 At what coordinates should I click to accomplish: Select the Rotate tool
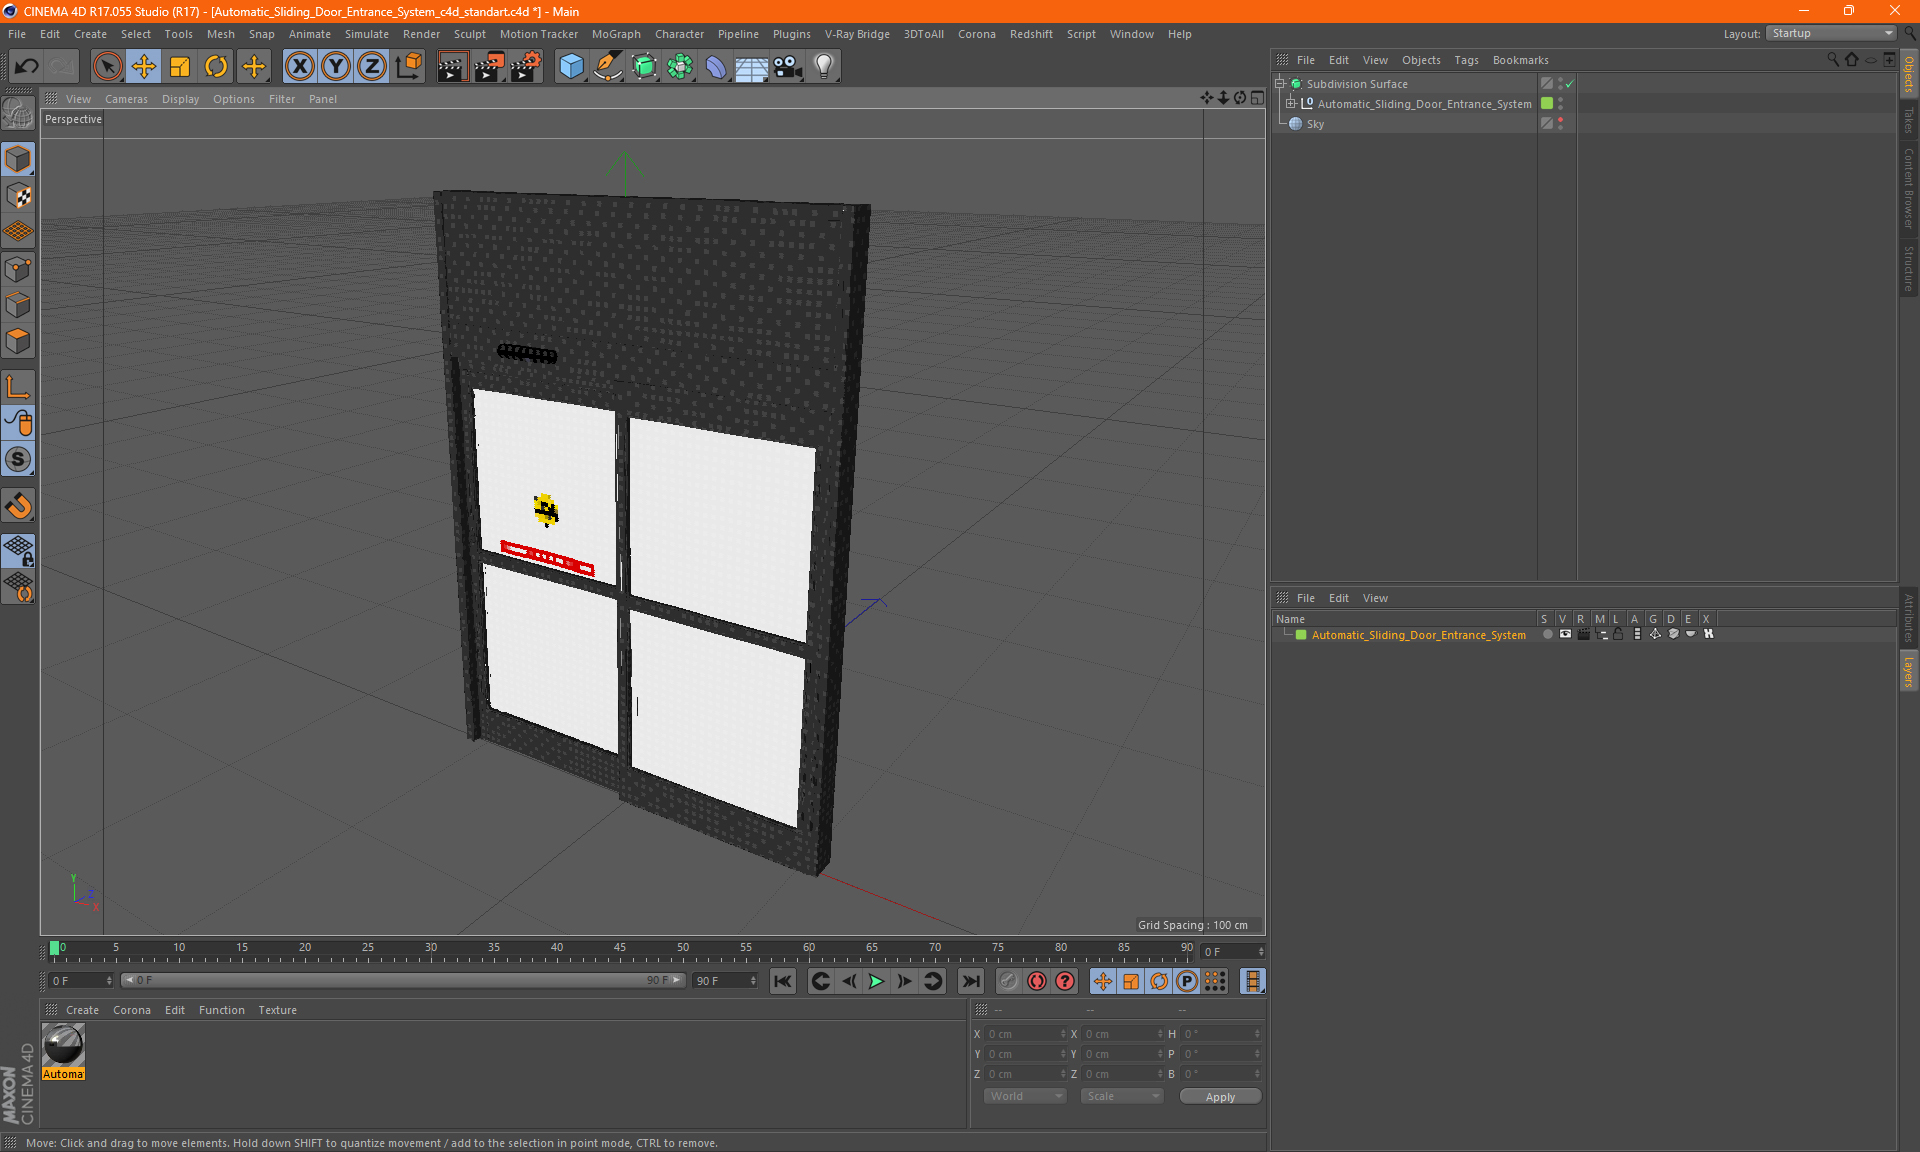(216, 67)
